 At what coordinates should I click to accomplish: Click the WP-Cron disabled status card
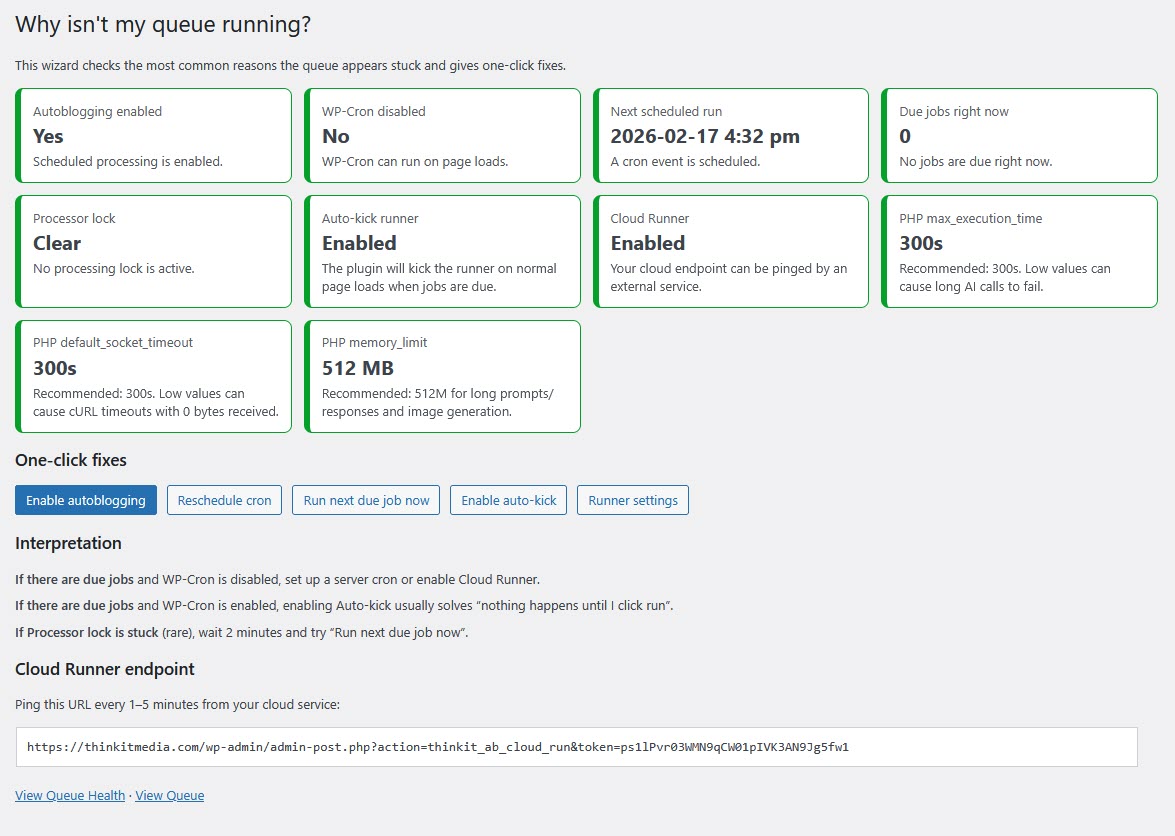coord(442,136)
